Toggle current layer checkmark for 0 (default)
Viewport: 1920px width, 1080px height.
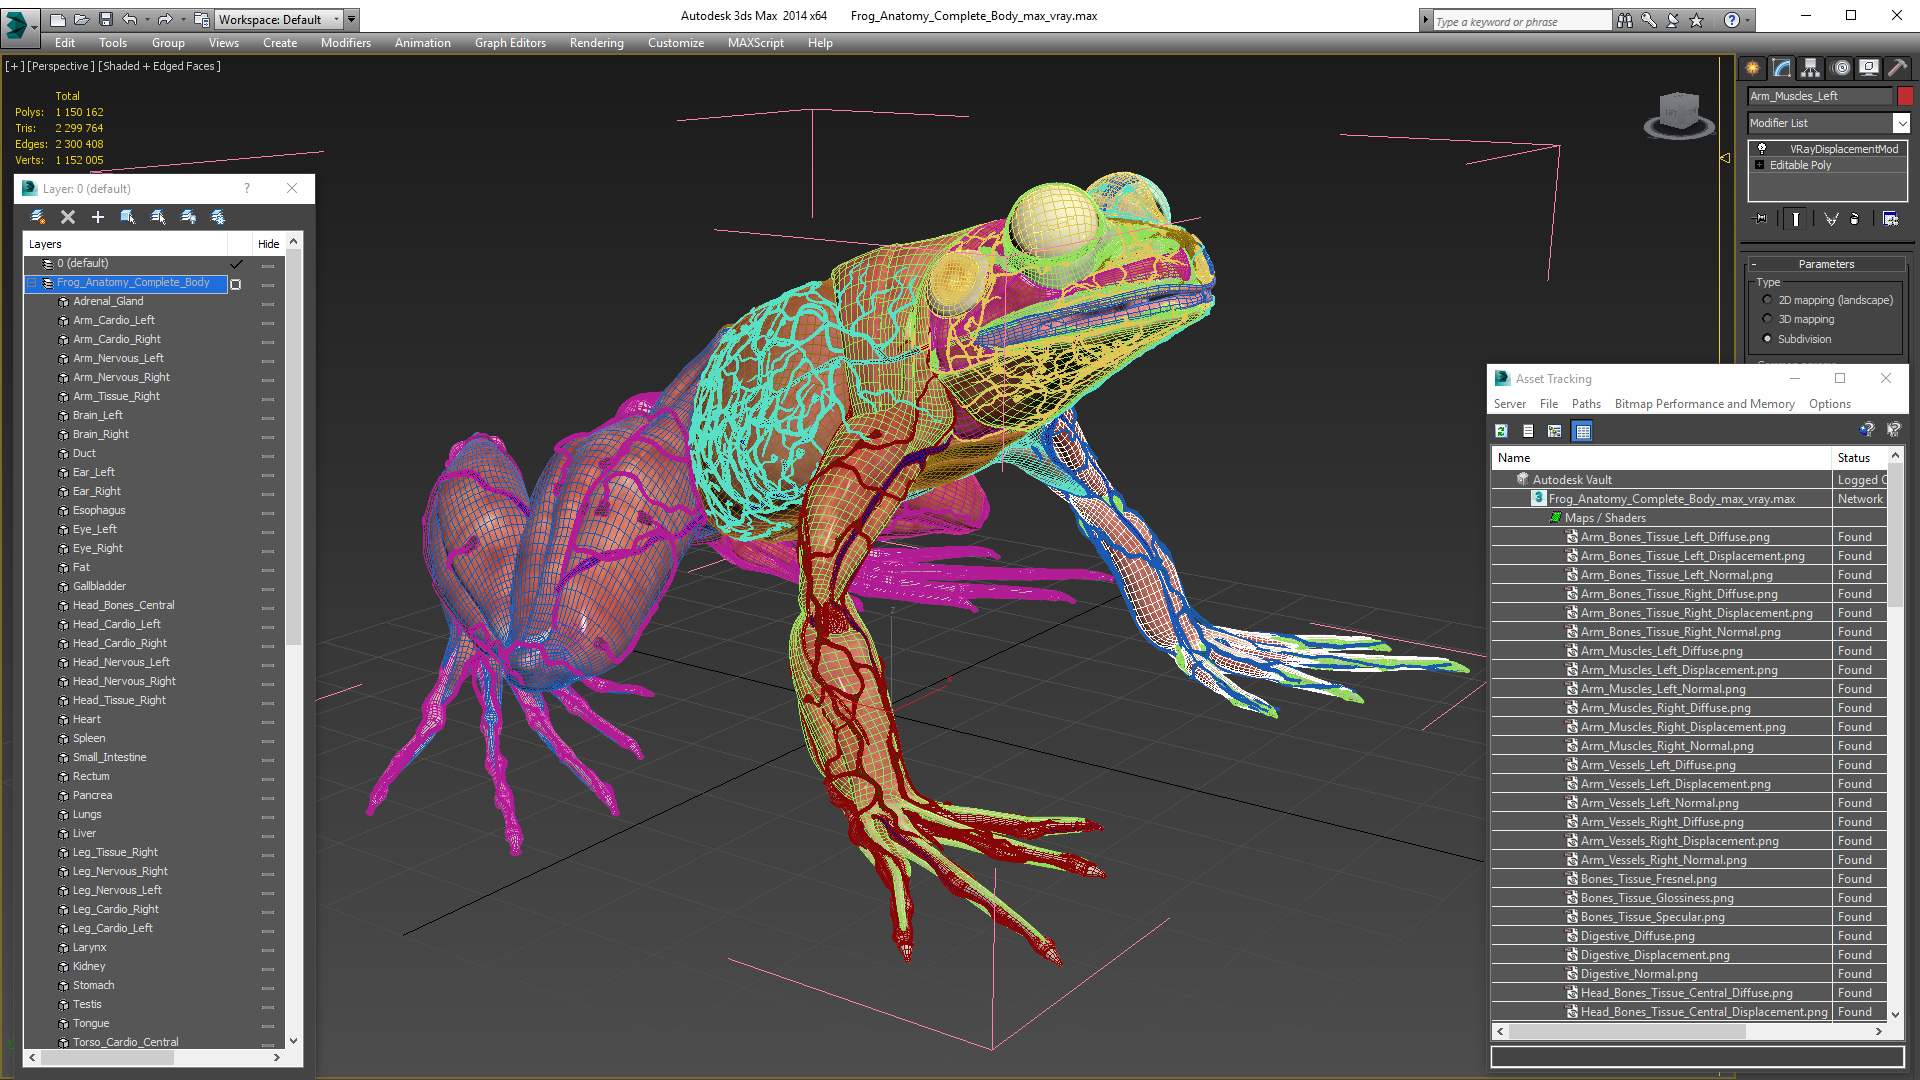(237, 264)
